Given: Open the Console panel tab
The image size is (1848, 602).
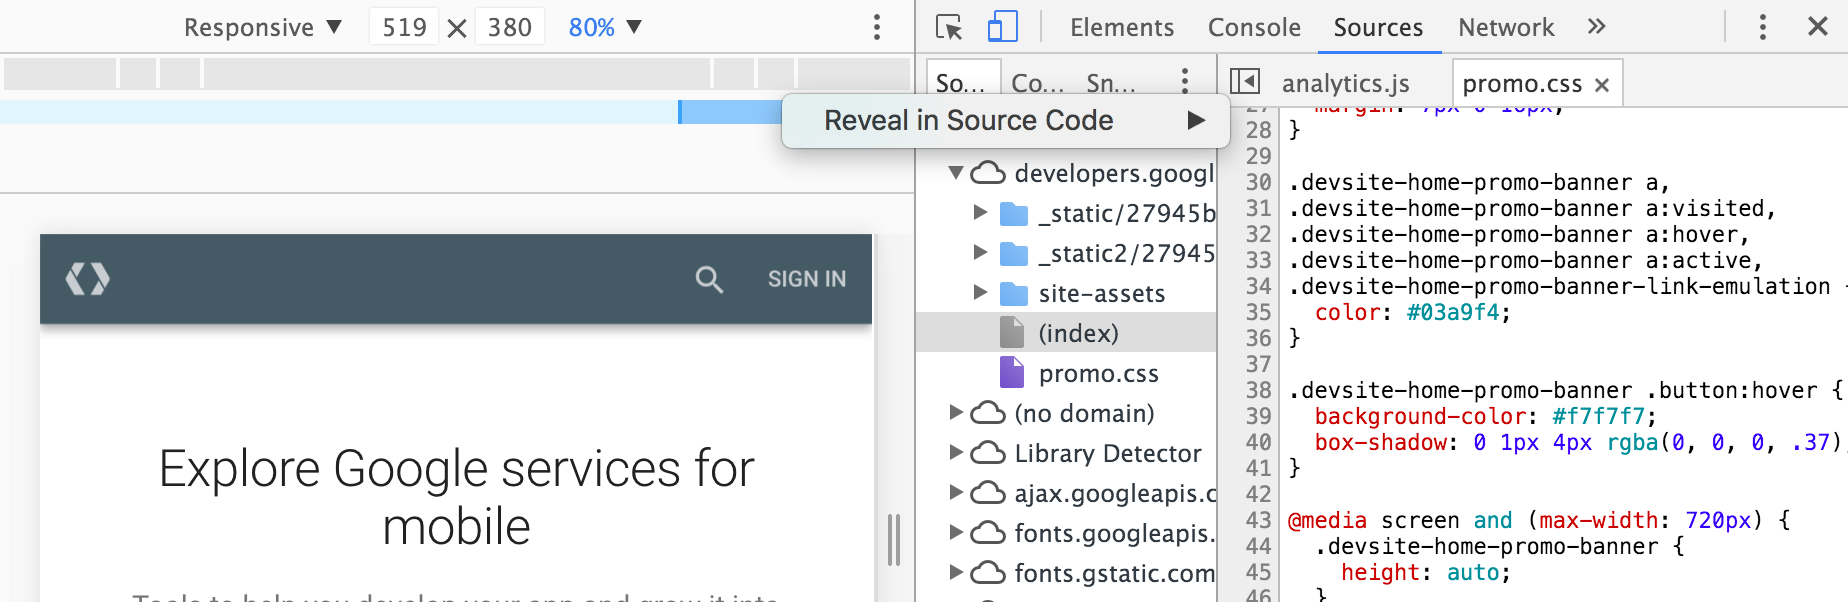Looking at the screenshot, I should [x=1254, y=27].
